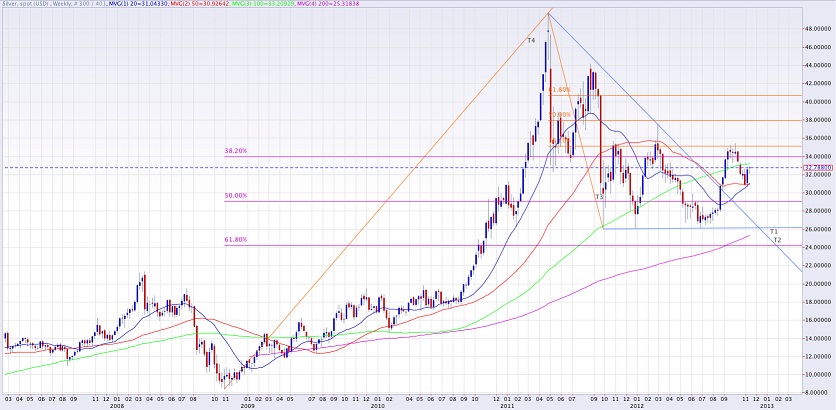
Task: Select the T1 label at the right
Action: (774, 231)
